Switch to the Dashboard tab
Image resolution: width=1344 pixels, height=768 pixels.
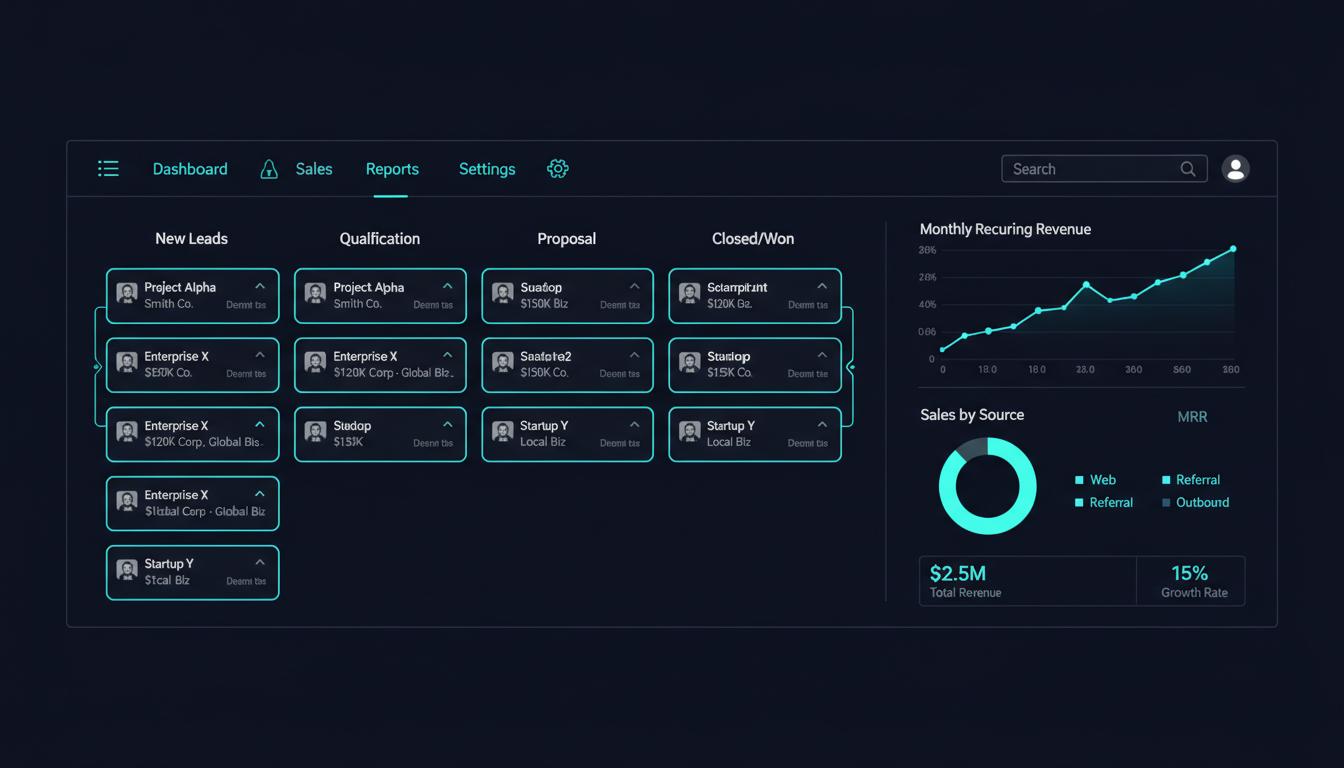(190, 169)
